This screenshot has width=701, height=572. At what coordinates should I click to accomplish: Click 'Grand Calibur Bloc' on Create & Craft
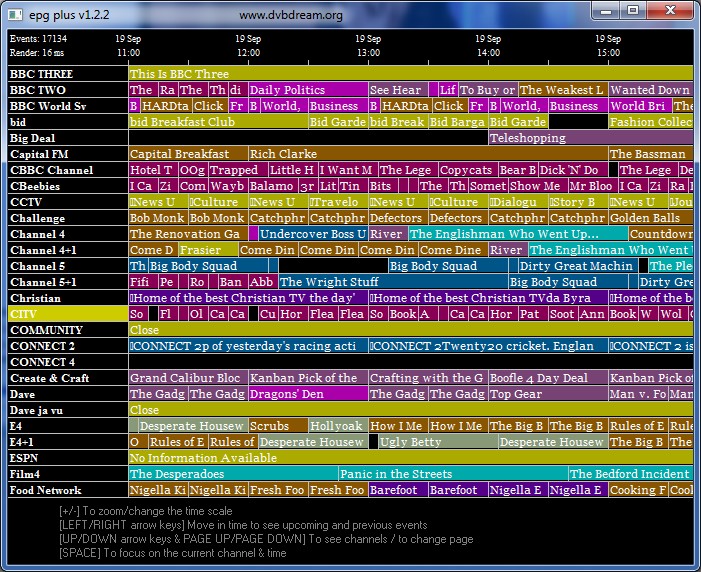click(188, 378)
